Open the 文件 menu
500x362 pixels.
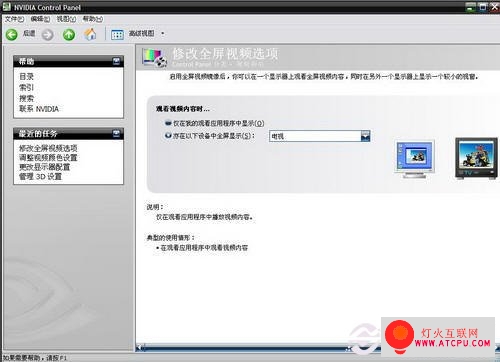click(x=14, y=19)
